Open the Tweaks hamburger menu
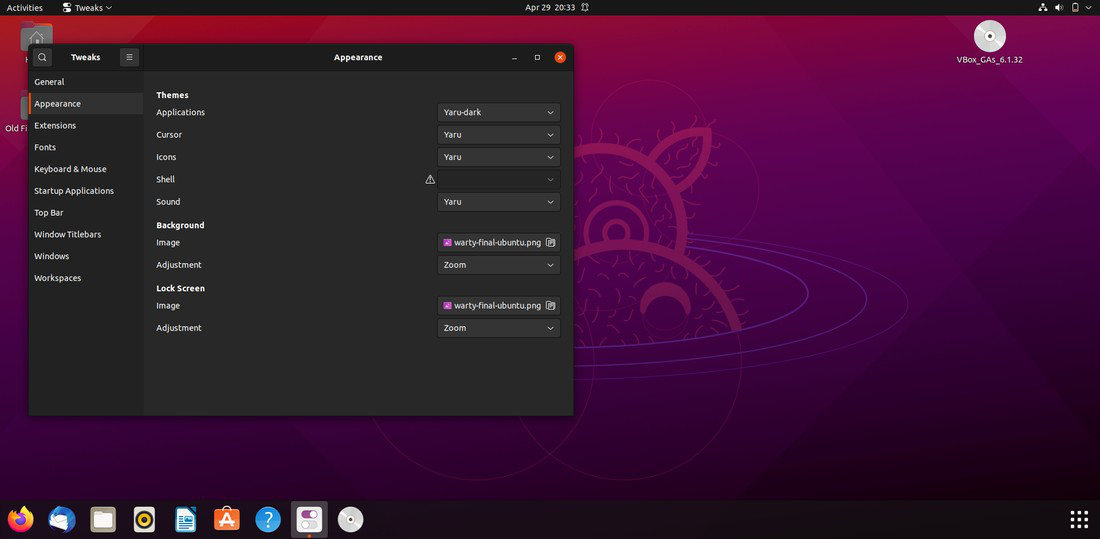This screenshot has width=1100, height=539. (x=129, y=58)
